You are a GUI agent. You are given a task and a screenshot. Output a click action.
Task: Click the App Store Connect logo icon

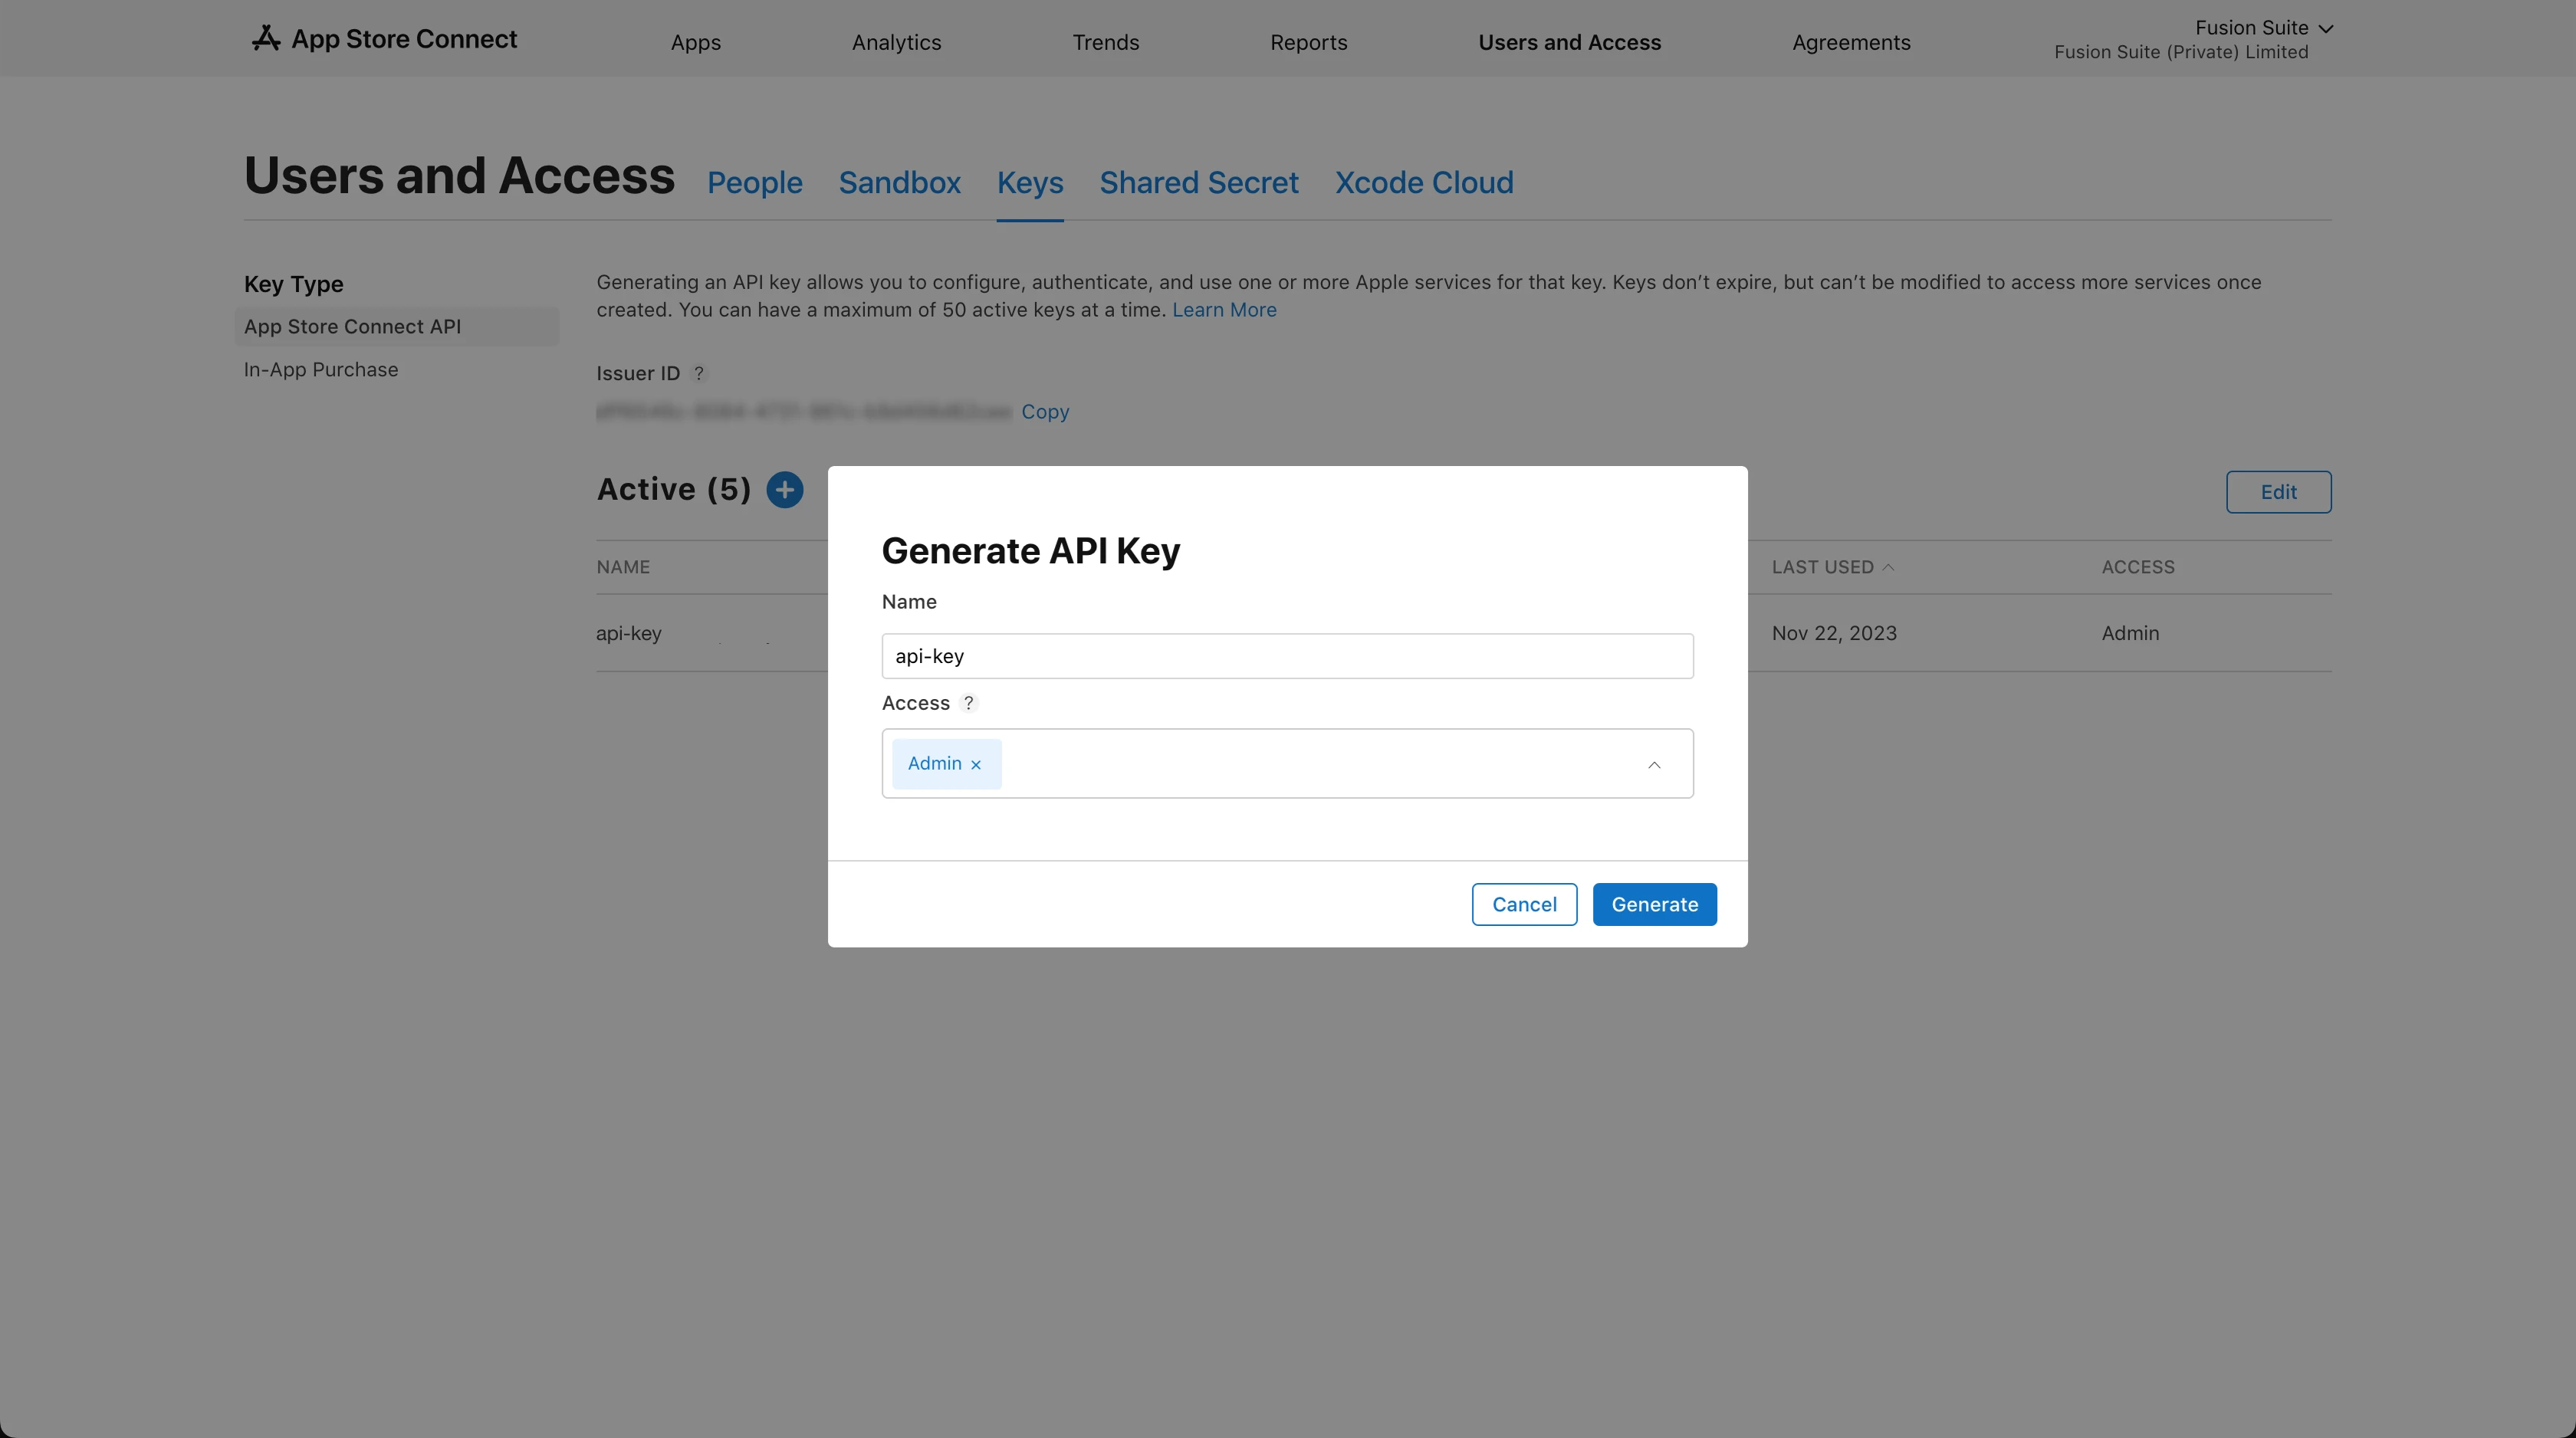(265, 39)
